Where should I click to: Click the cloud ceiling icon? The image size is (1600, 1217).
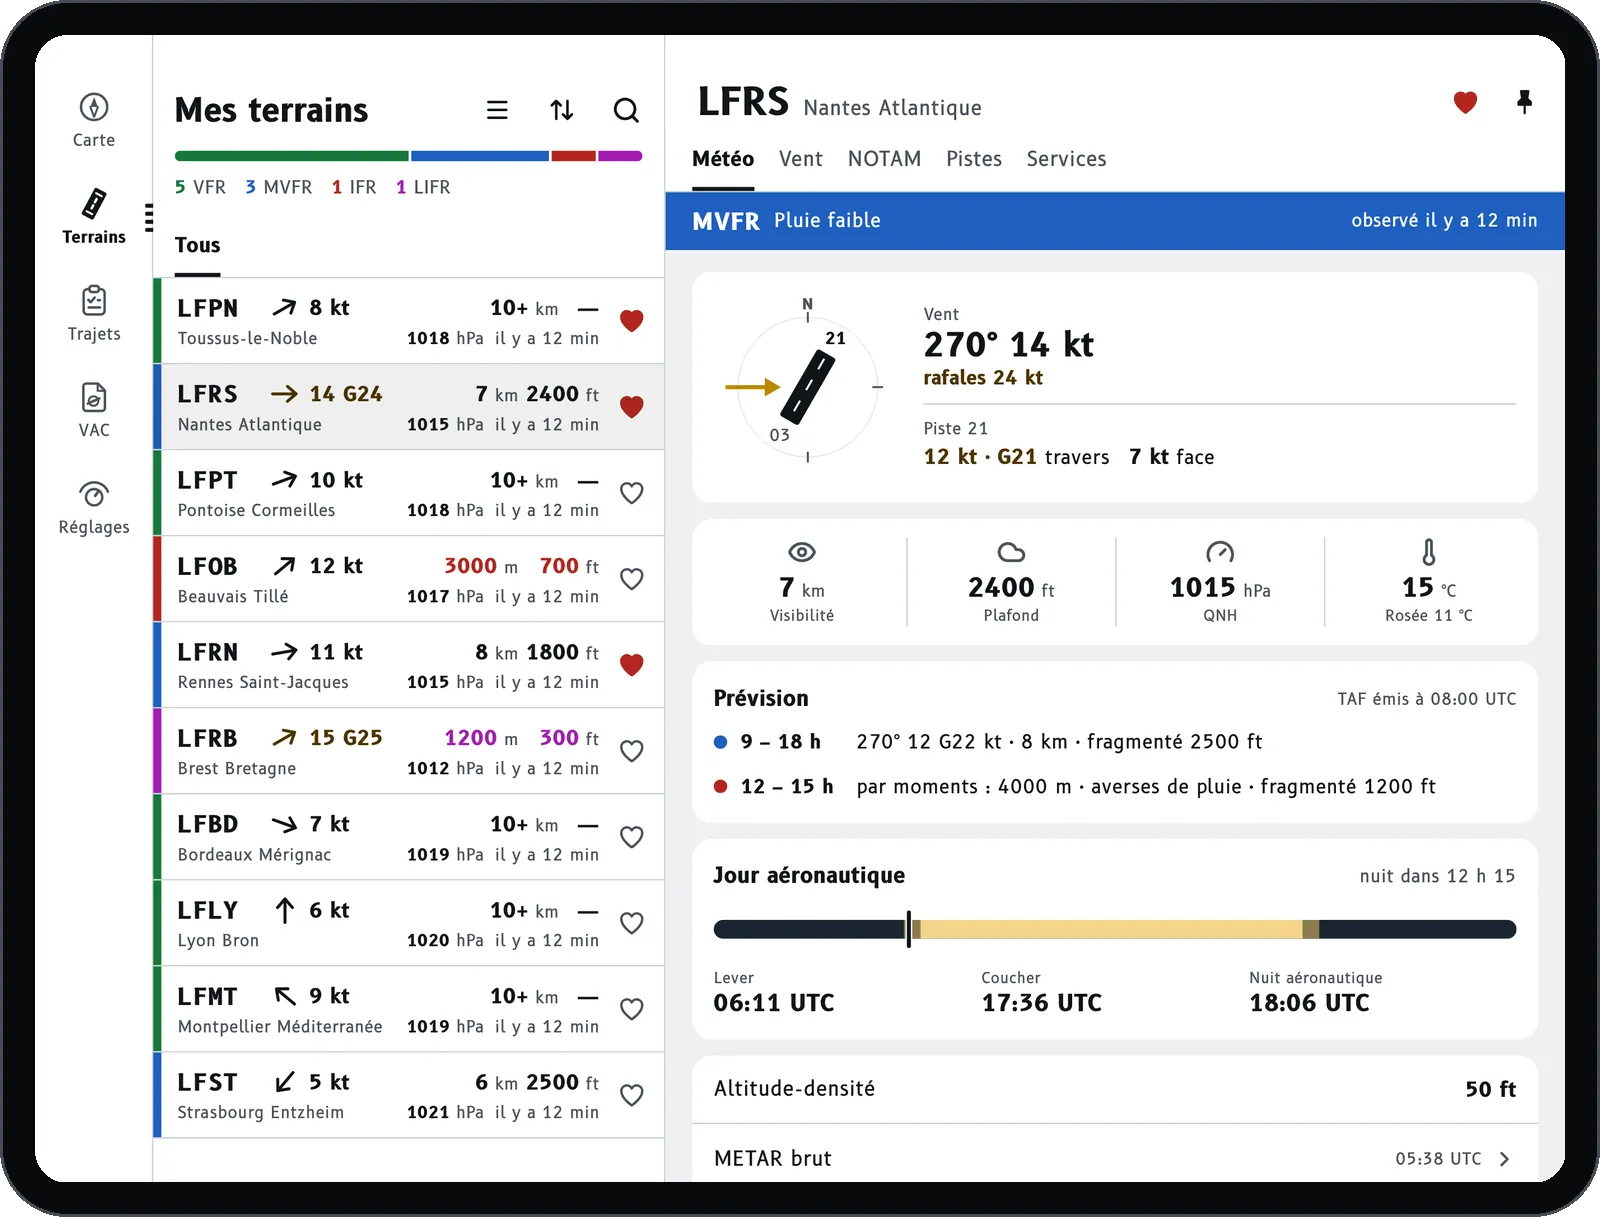(x=1011, y=552)
